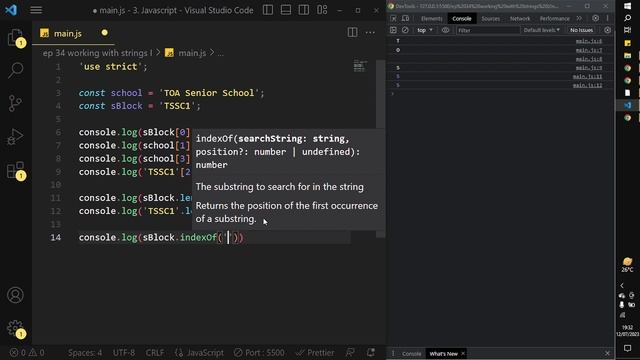Click breadcrumb folder 'ep 34 working with strings I'
Viewport: 640px width, 360px height.
pos(98,53)
